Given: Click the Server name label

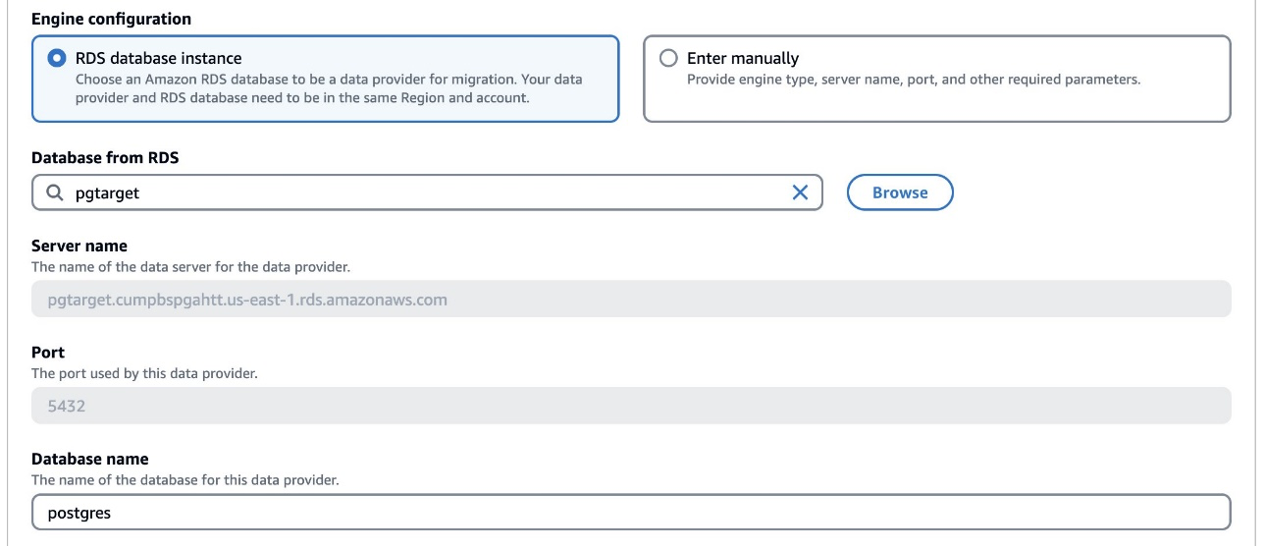Looking at the screenshot, I should pyautogui.click(x=79, y=246).
